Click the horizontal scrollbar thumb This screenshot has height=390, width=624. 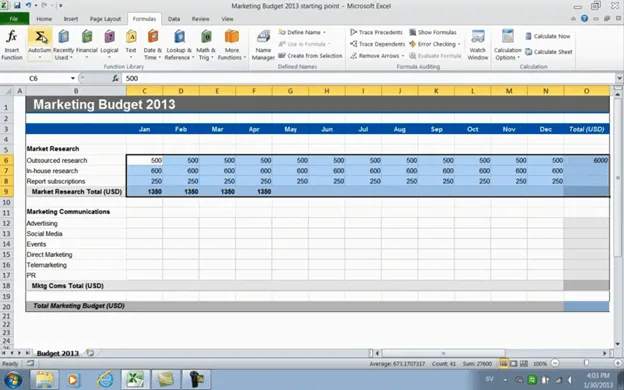443,353
